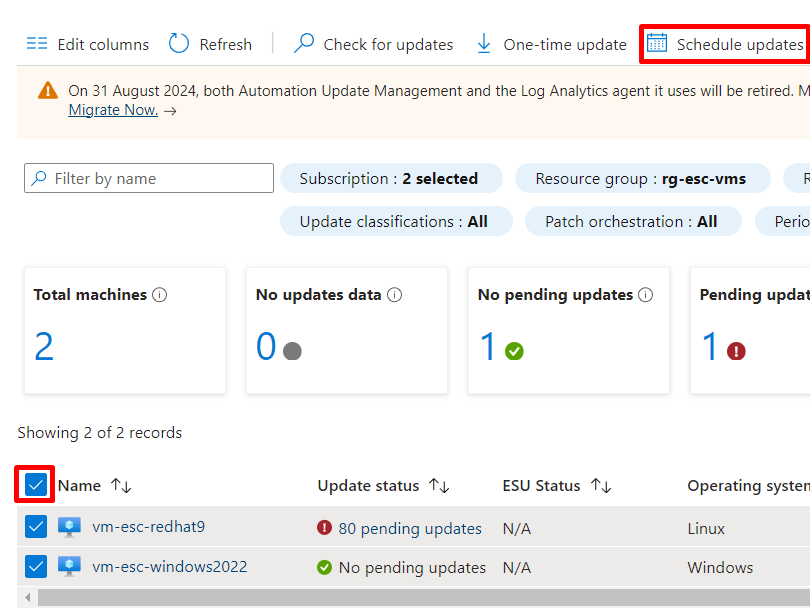Uncheck the vm-esc-windows2022 row checkbox
Image resolution: width=810 pixels, height=609 pixels.
(36, 567)
